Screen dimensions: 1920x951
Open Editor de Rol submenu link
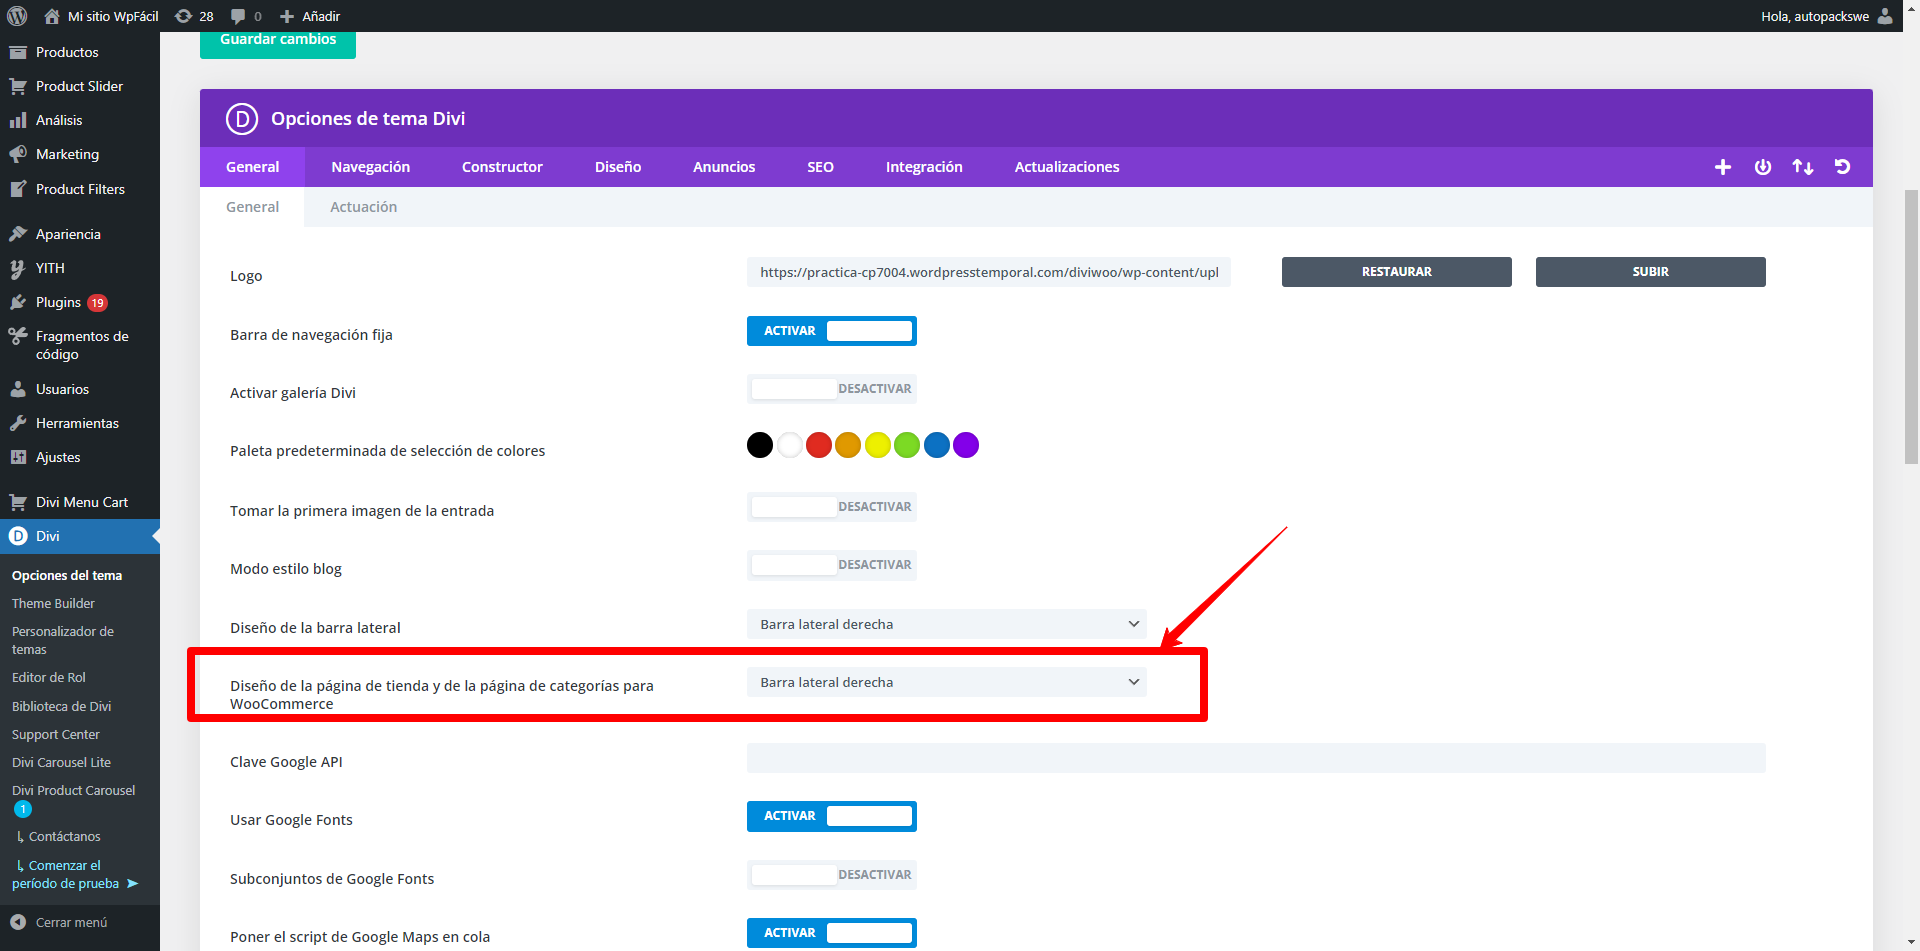pyautogui.click(x=49, y=677)
